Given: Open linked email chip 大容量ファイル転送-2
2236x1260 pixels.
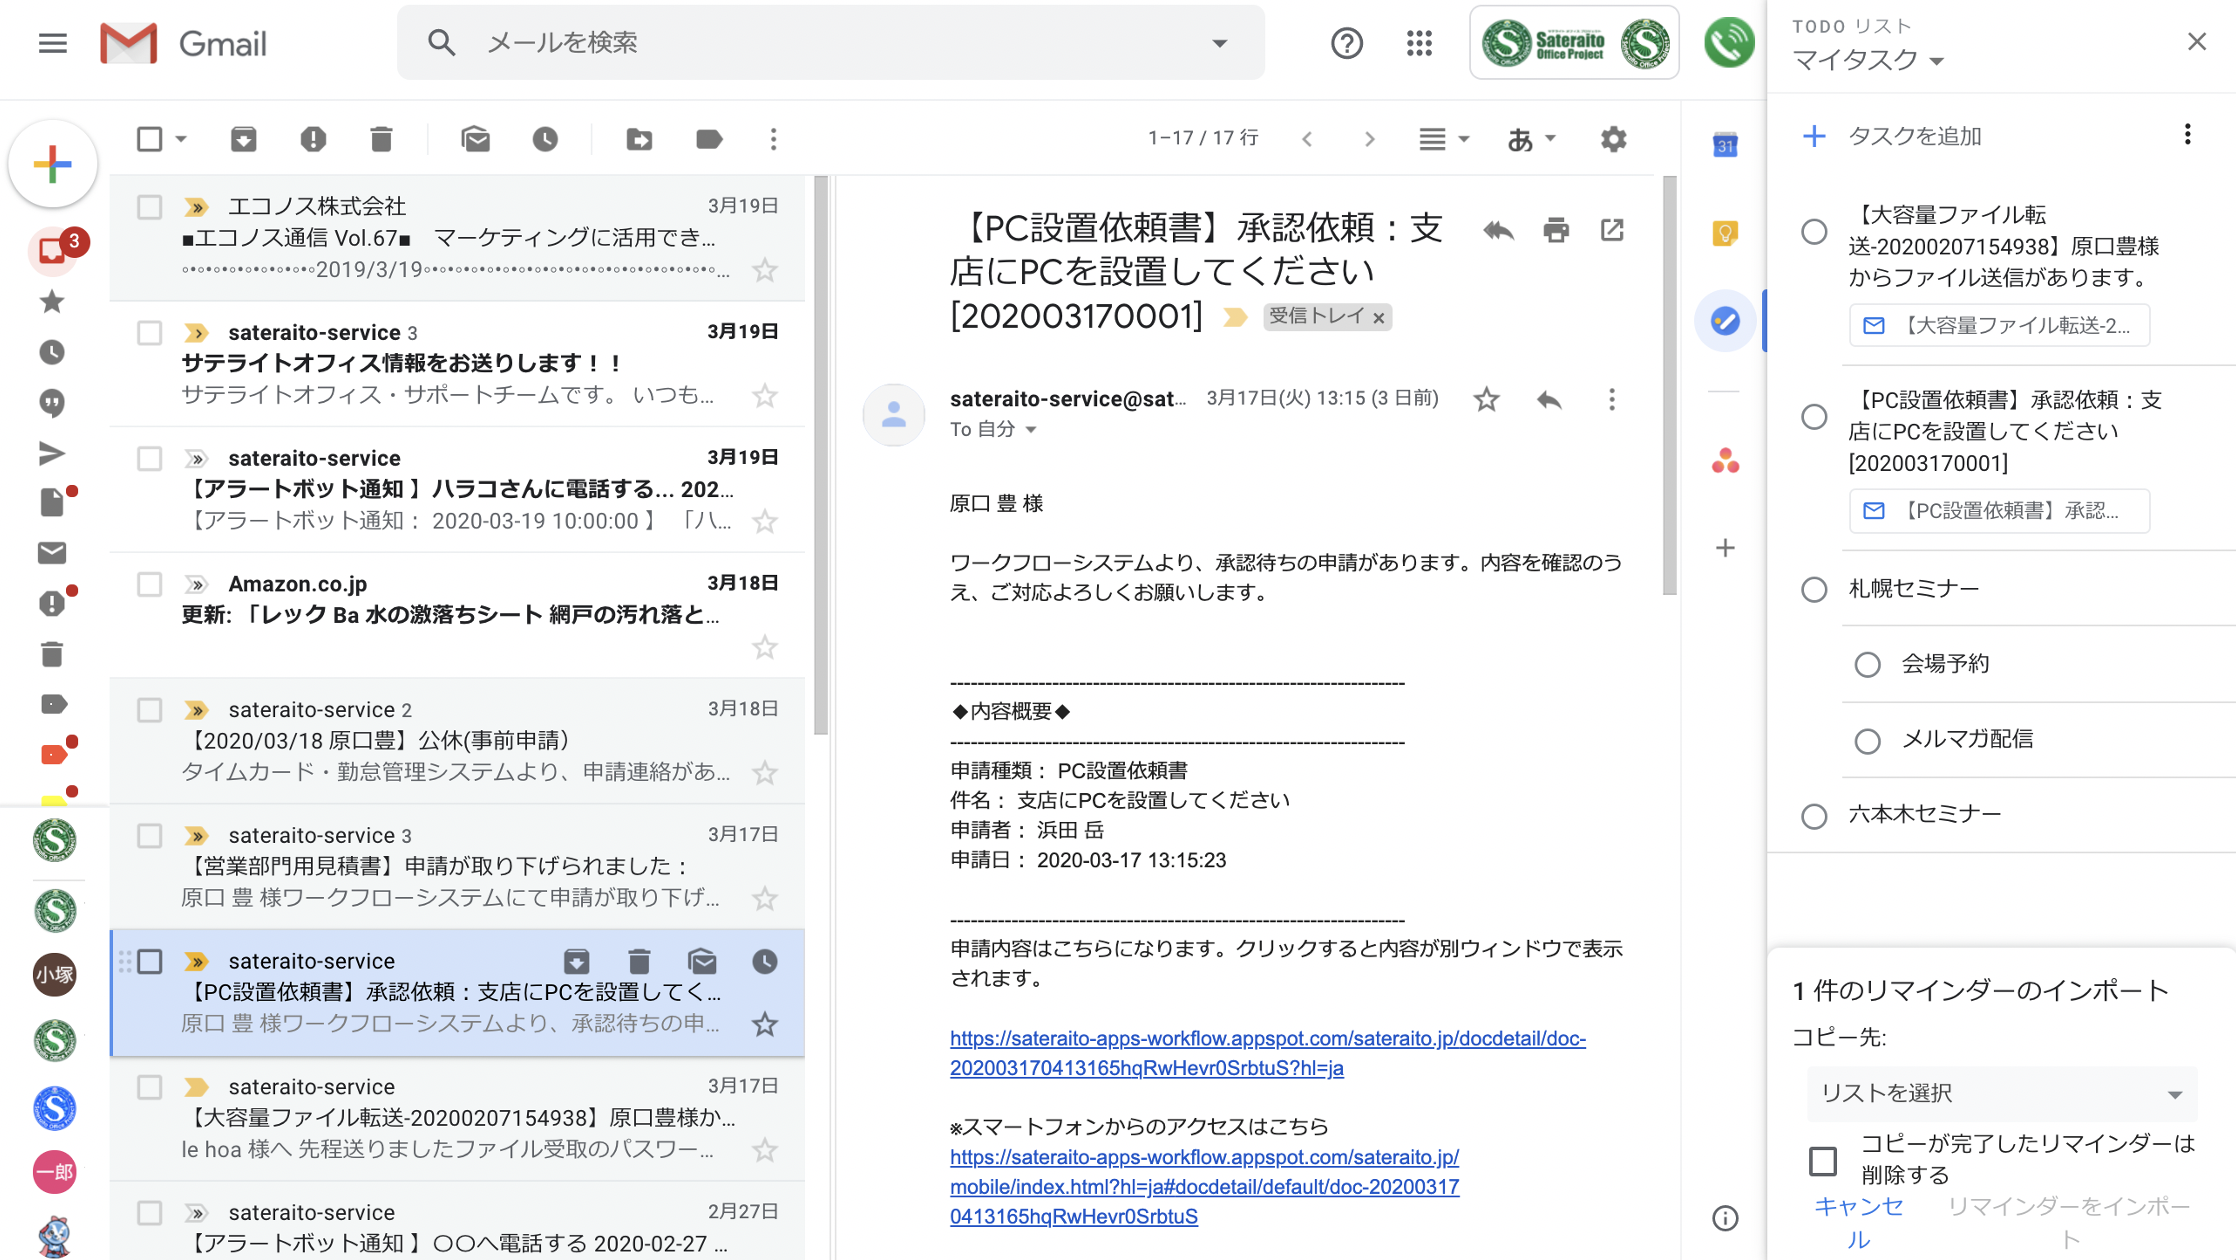Looking at the screenshot, I should (1999, 326).
